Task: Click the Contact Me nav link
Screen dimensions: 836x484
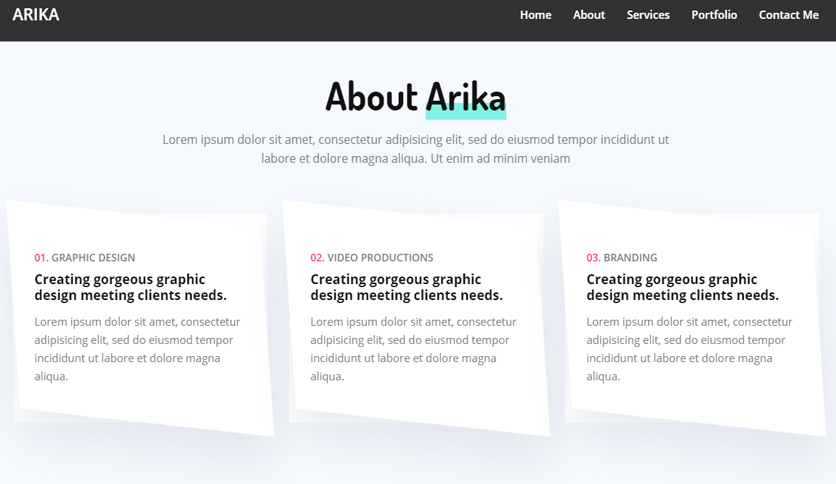Action: [x=789, y=15]
